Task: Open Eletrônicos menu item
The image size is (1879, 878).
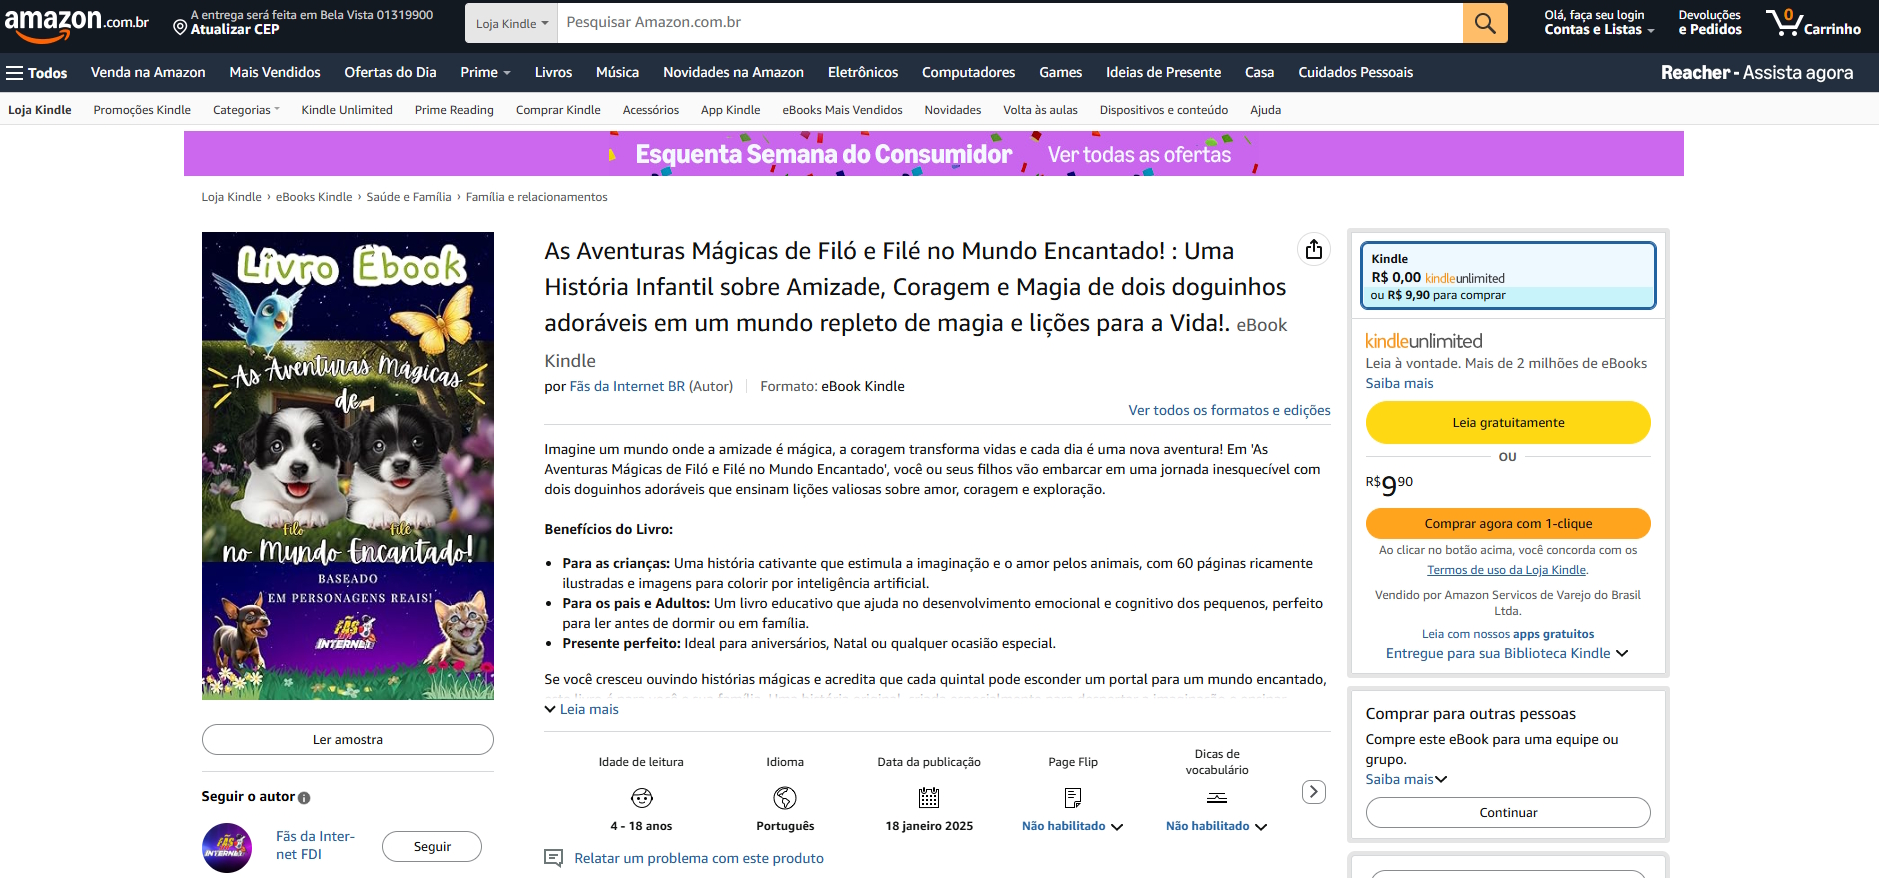Action: point(863,73)
